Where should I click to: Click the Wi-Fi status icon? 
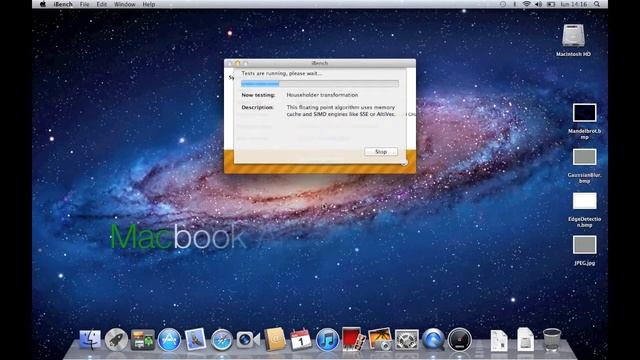(527, 4)
